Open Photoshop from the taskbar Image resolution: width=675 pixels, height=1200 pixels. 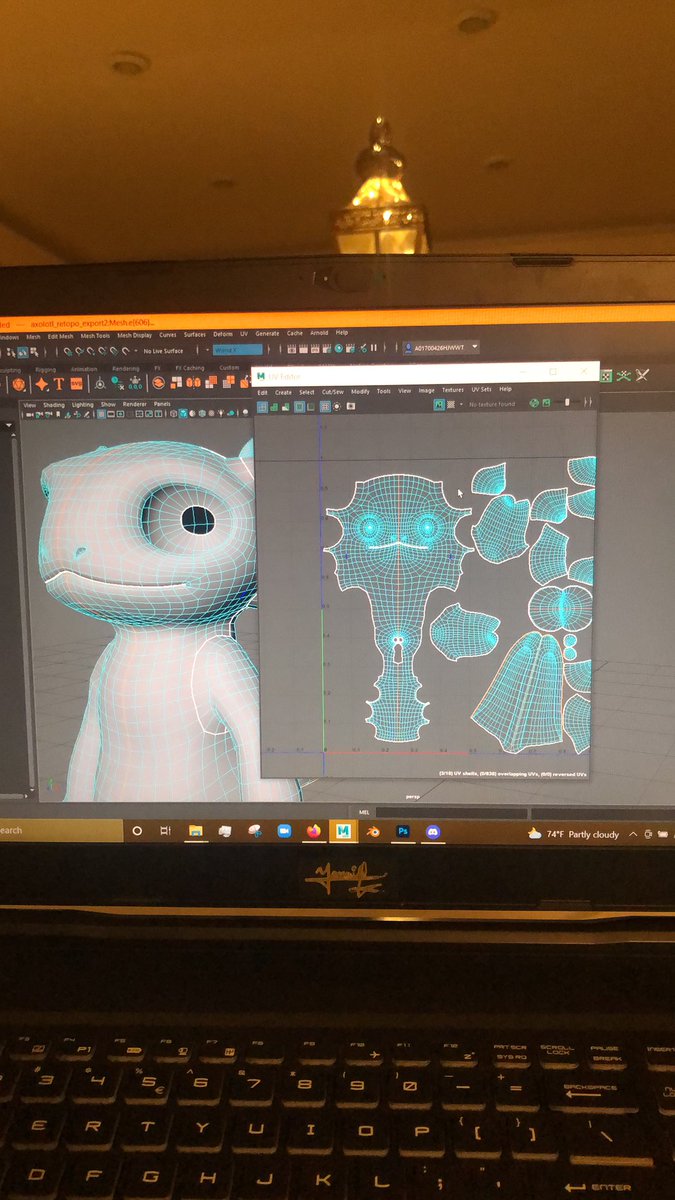[x=403, y=831]
